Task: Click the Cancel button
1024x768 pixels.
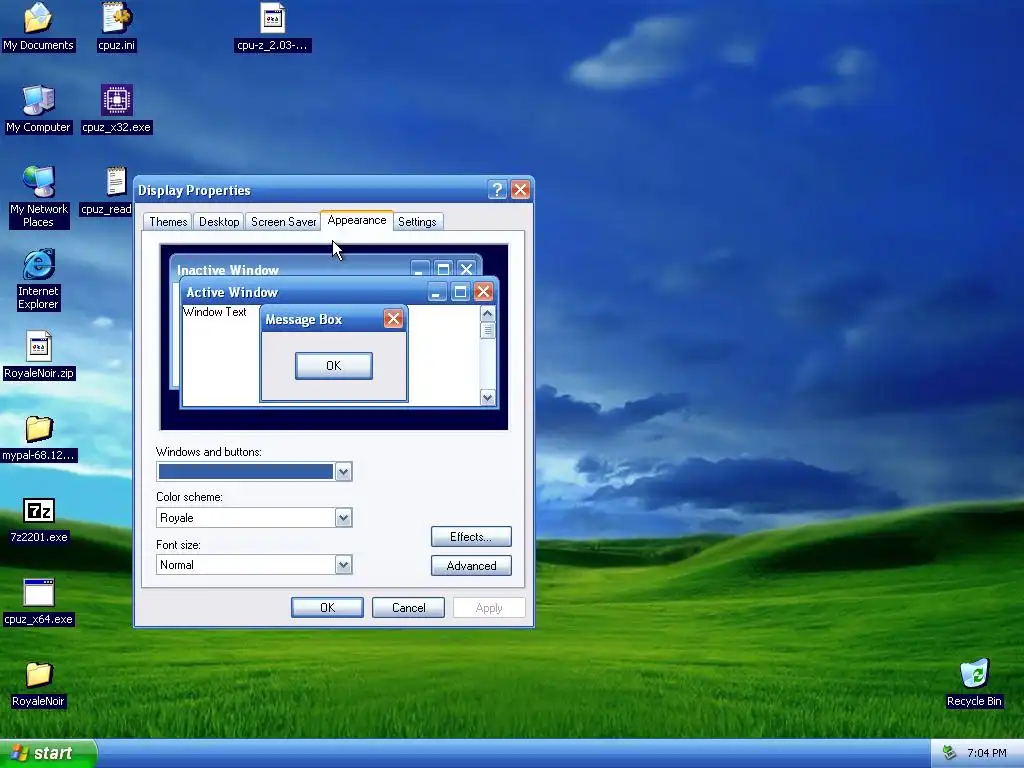Action: point(408,607)
